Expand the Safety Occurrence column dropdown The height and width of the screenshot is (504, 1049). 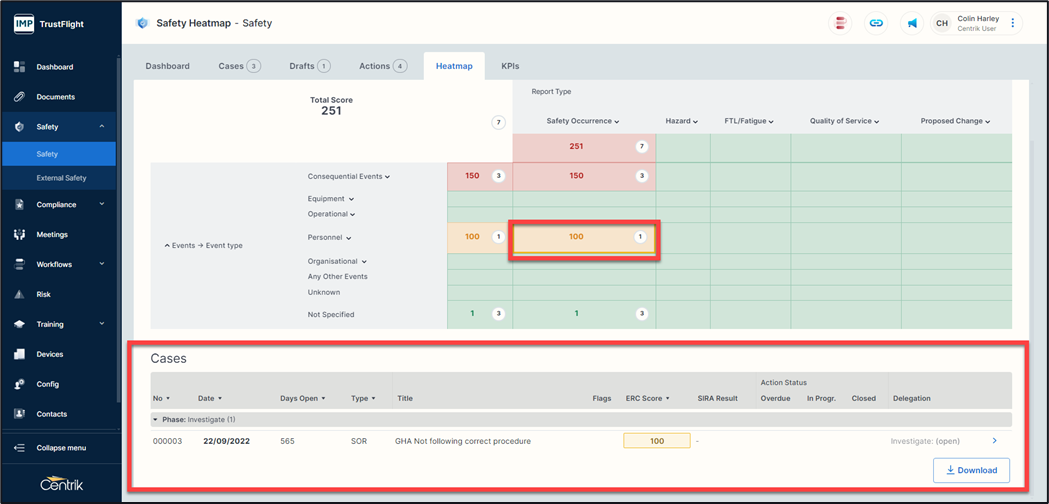[x=582, y=121]
